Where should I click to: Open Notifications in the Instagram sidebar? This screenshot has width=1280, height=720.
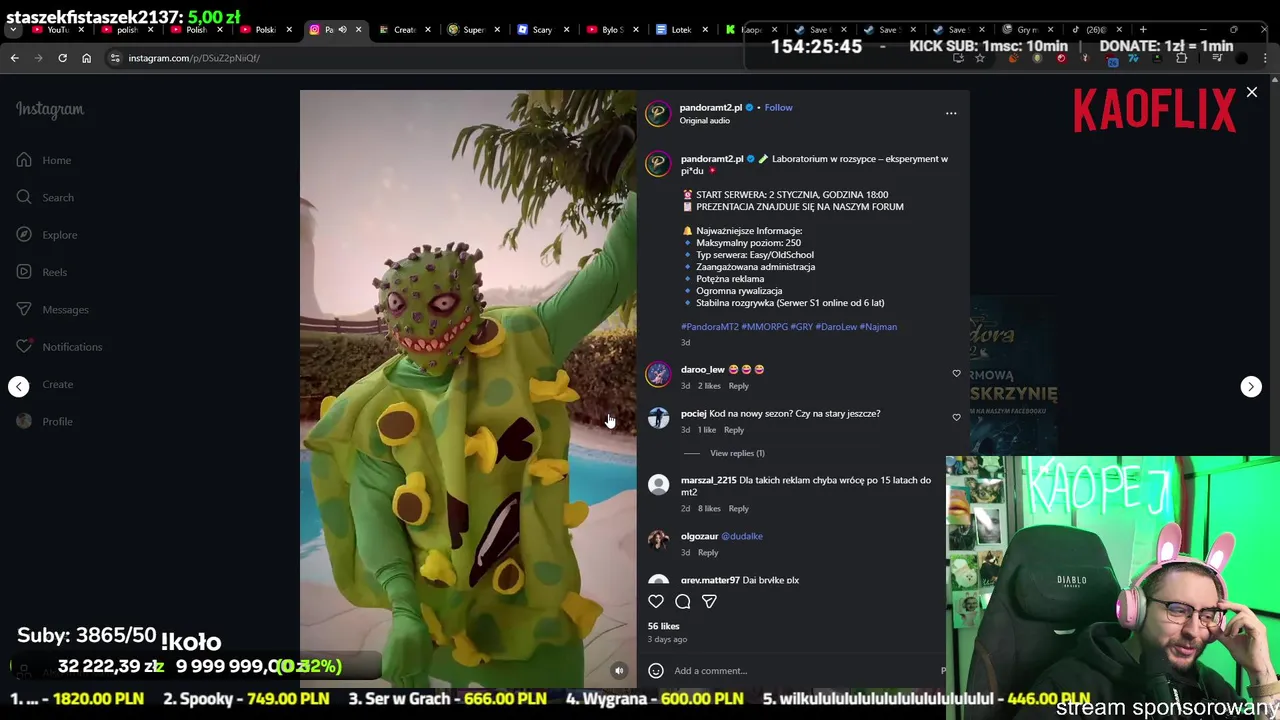tap(60, 347)
